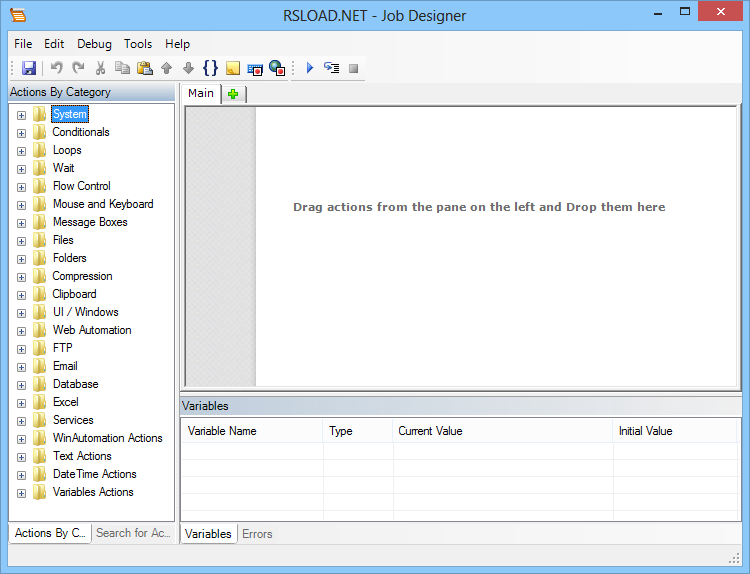Add a new function tab with green plus
The height and width of the screenshot is (574, 750).
coord(233,94)
